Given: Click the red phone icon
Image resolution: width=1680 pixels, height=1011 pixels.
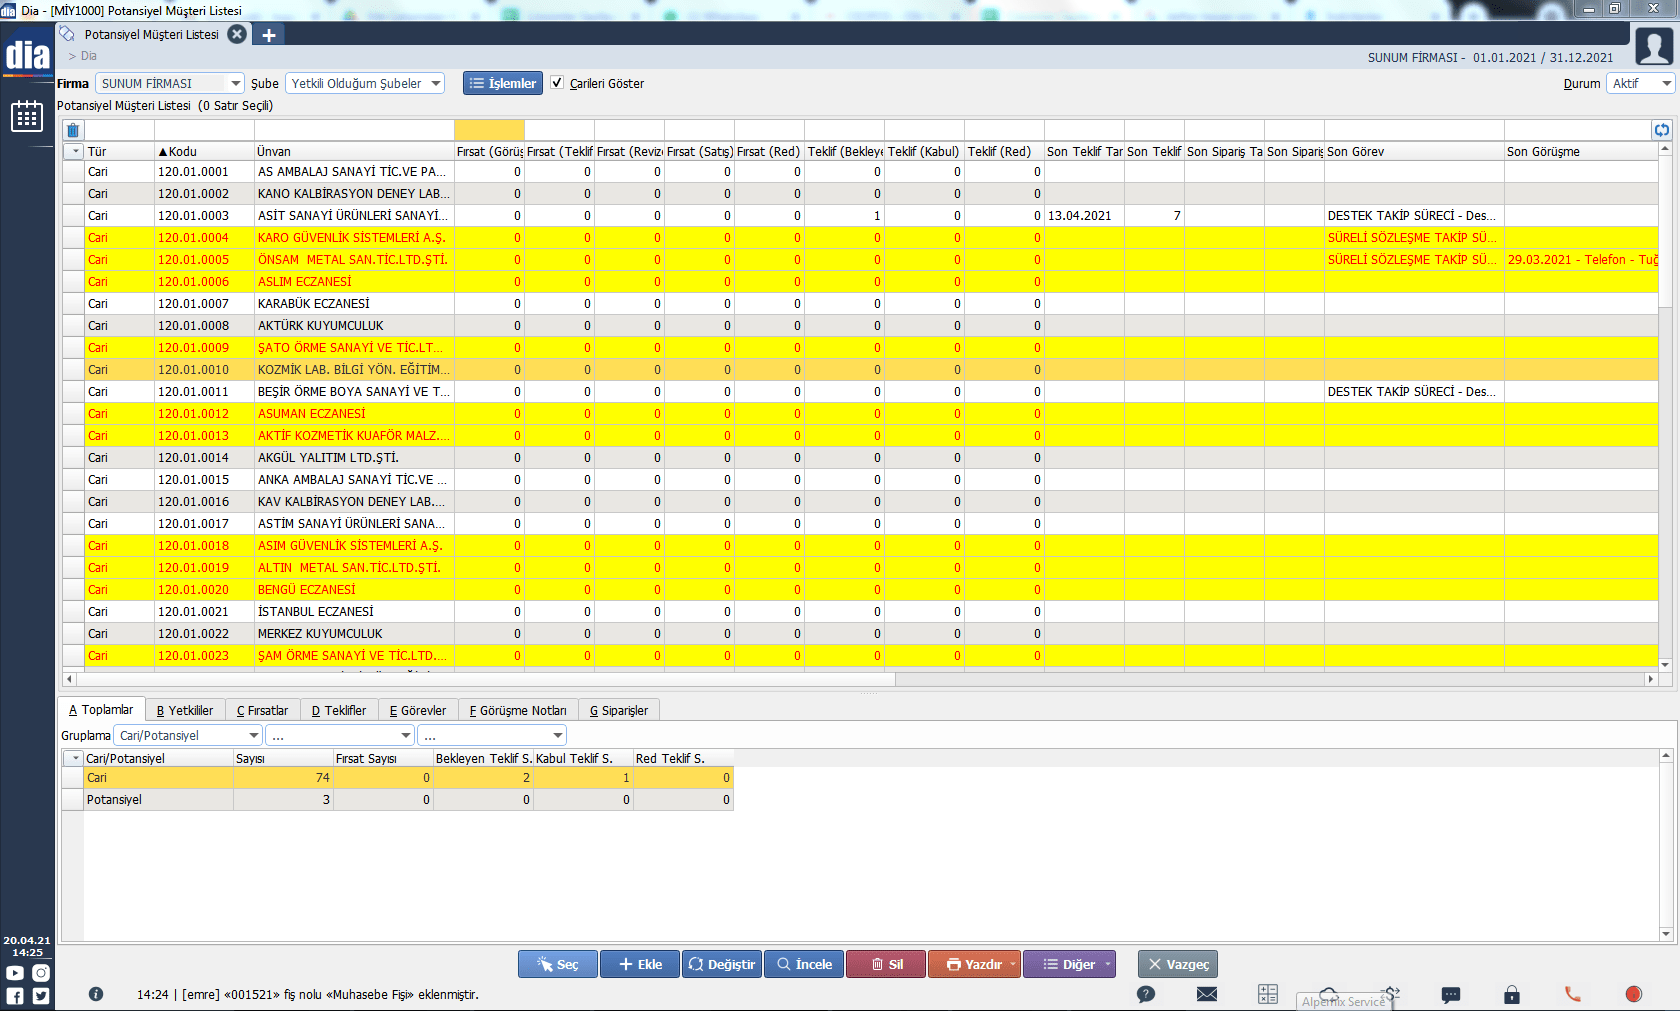Looking at the screenshot, I should (x=1573, y=994).
